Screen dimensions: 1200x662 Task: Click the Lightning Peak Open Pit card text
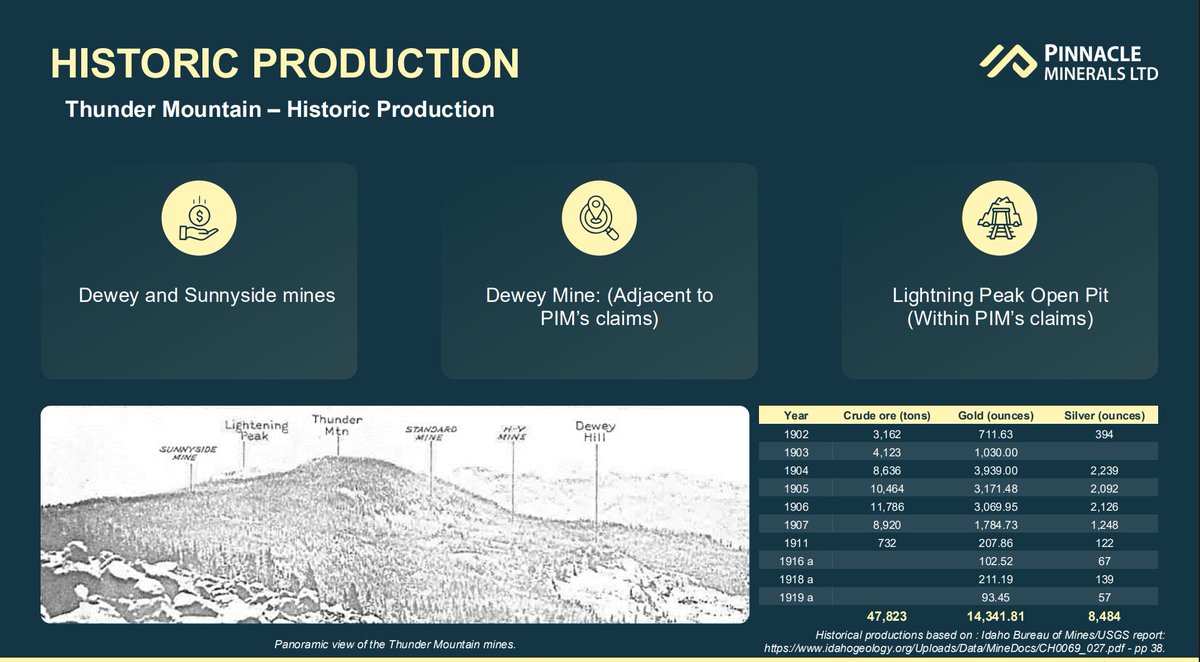pyautogui.click(x=999, y=308)
